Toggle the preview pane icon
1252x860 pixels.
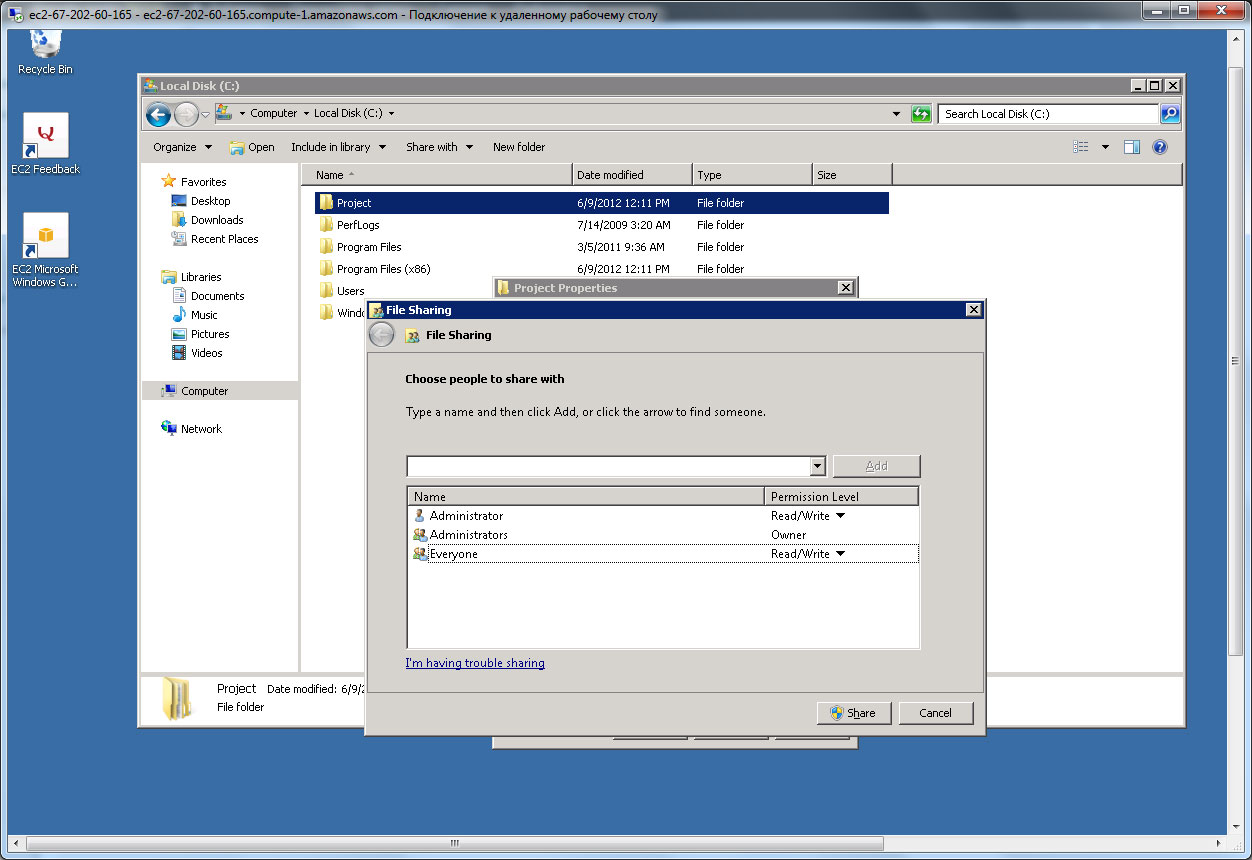(x=1132, y=147)
